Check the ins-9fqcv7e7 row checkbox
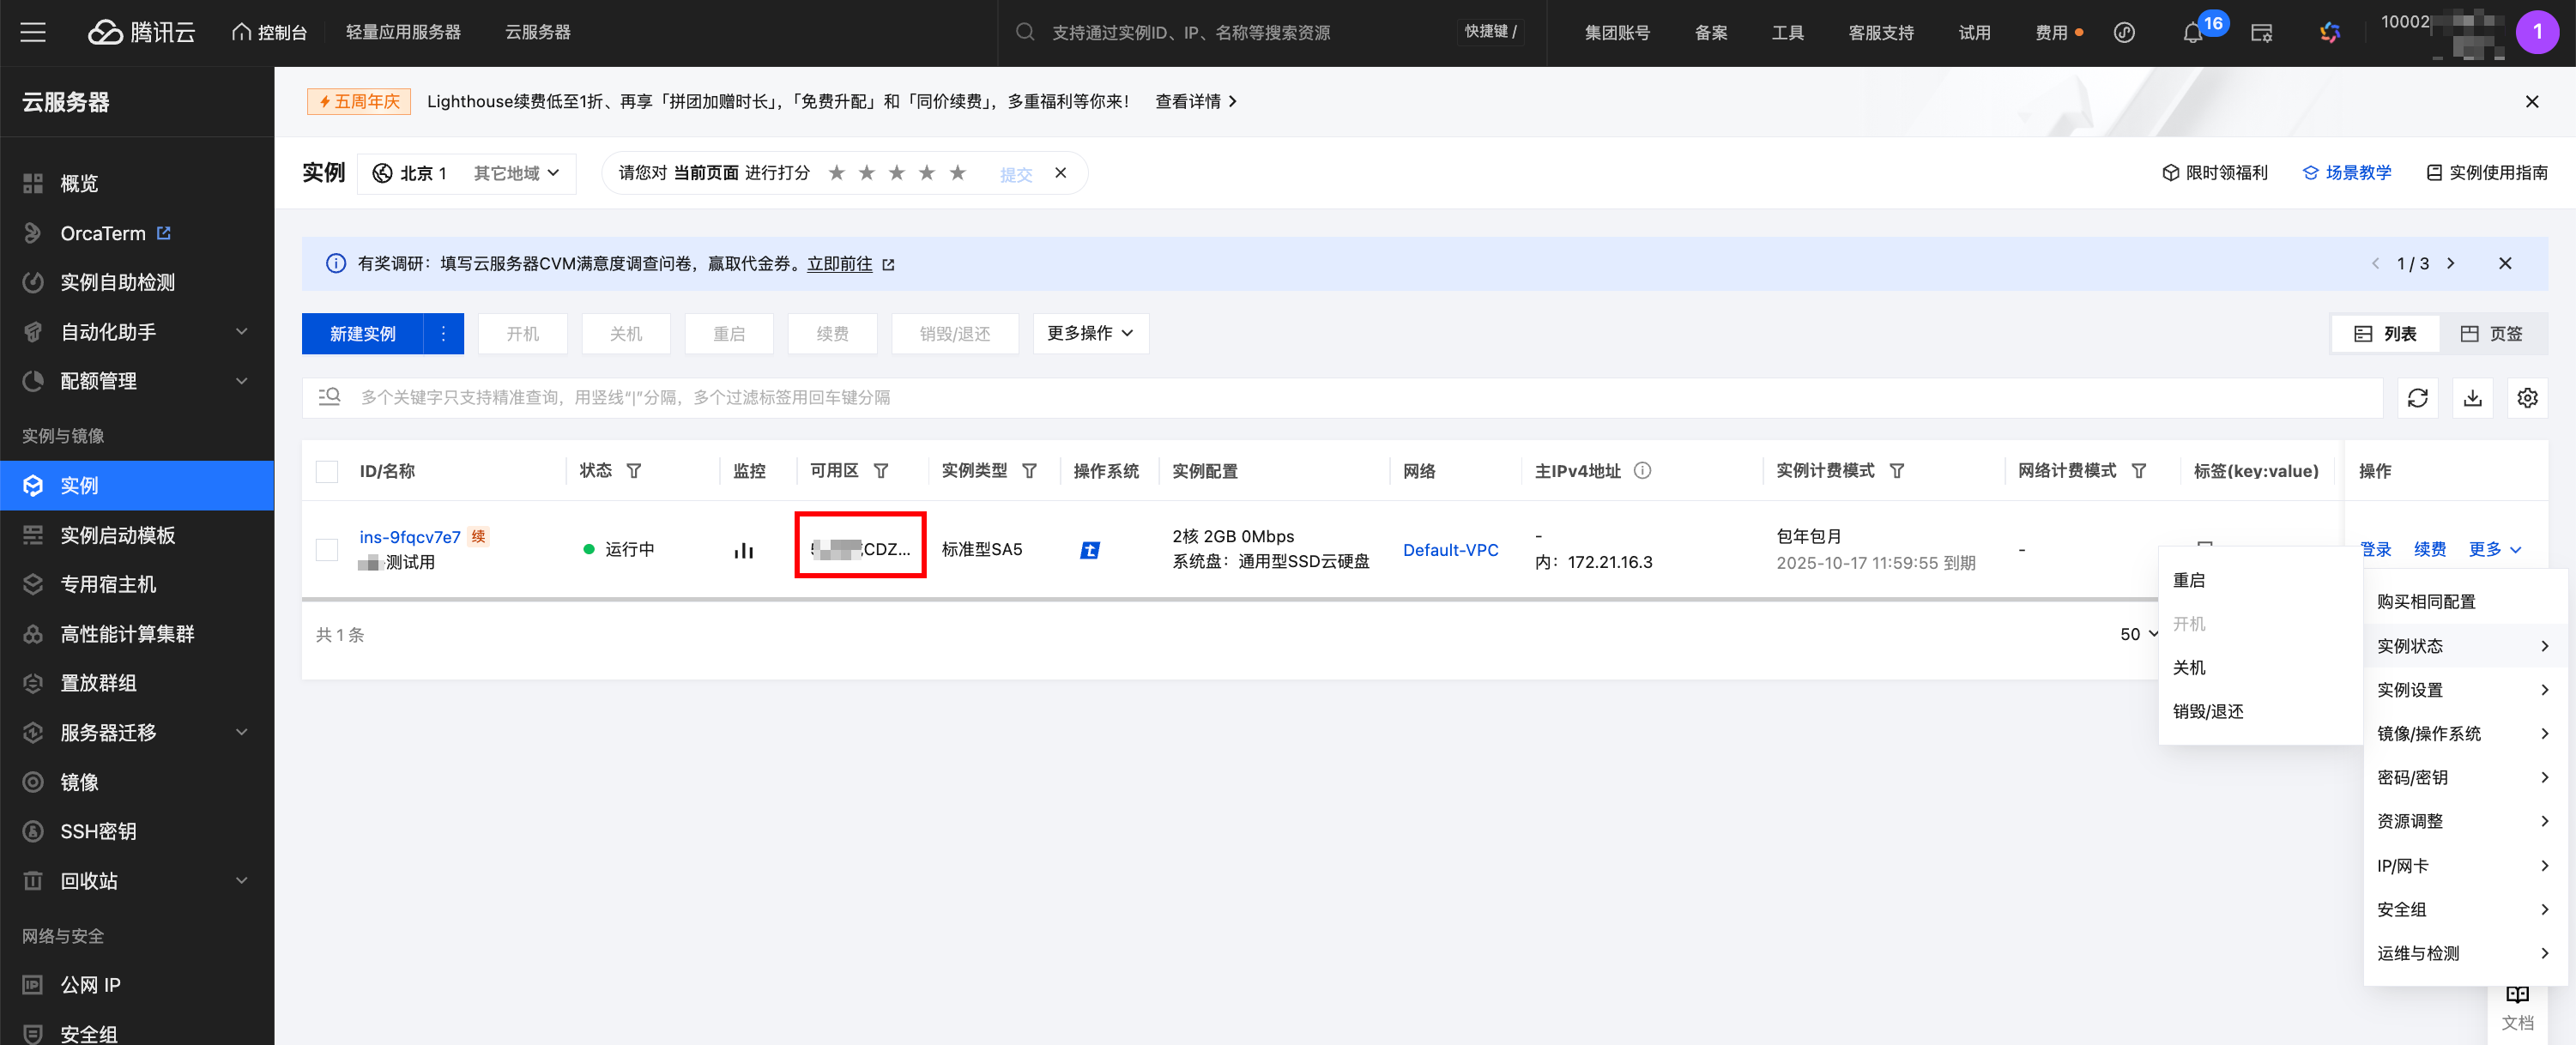Image resolution: width=2576 pixels, height=1045 pixels. coord(327,549)
